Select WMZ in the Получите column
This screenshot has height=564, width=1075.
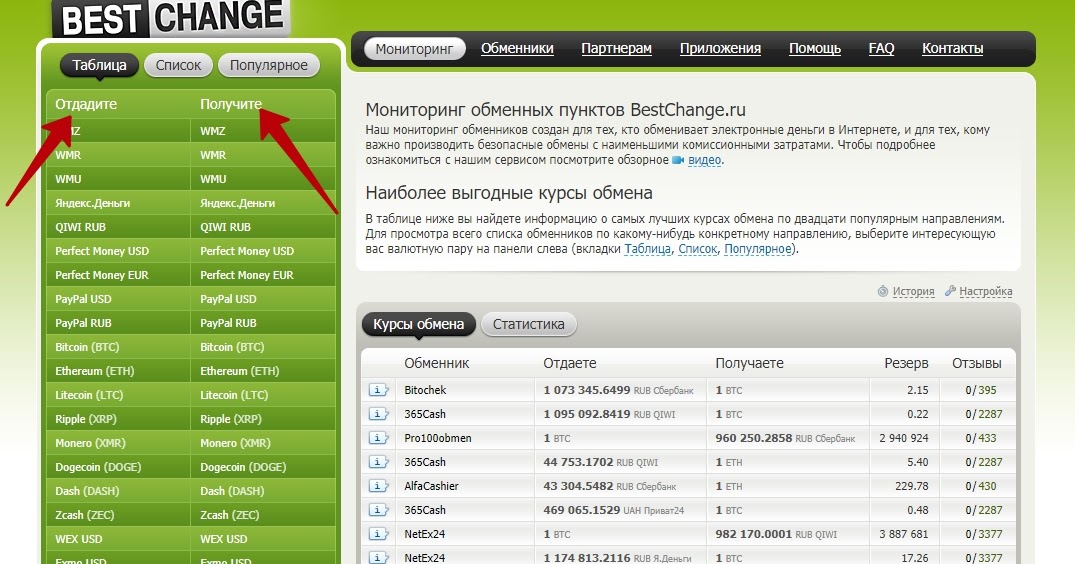[263, 131]
